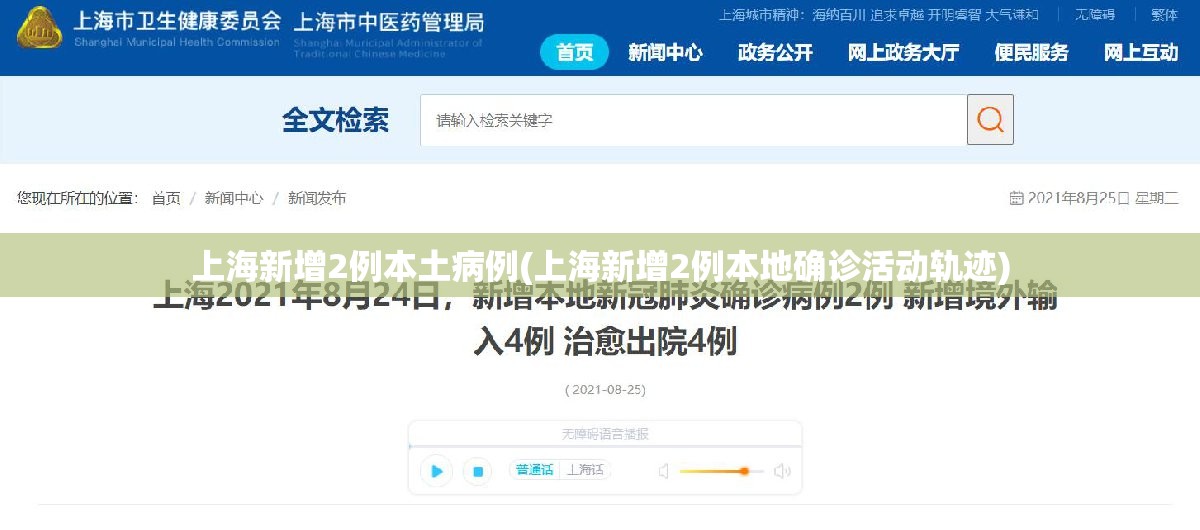Click the loud-volume speaker icon
This screenshot has width=1200, height=530.
click(783, 471)
